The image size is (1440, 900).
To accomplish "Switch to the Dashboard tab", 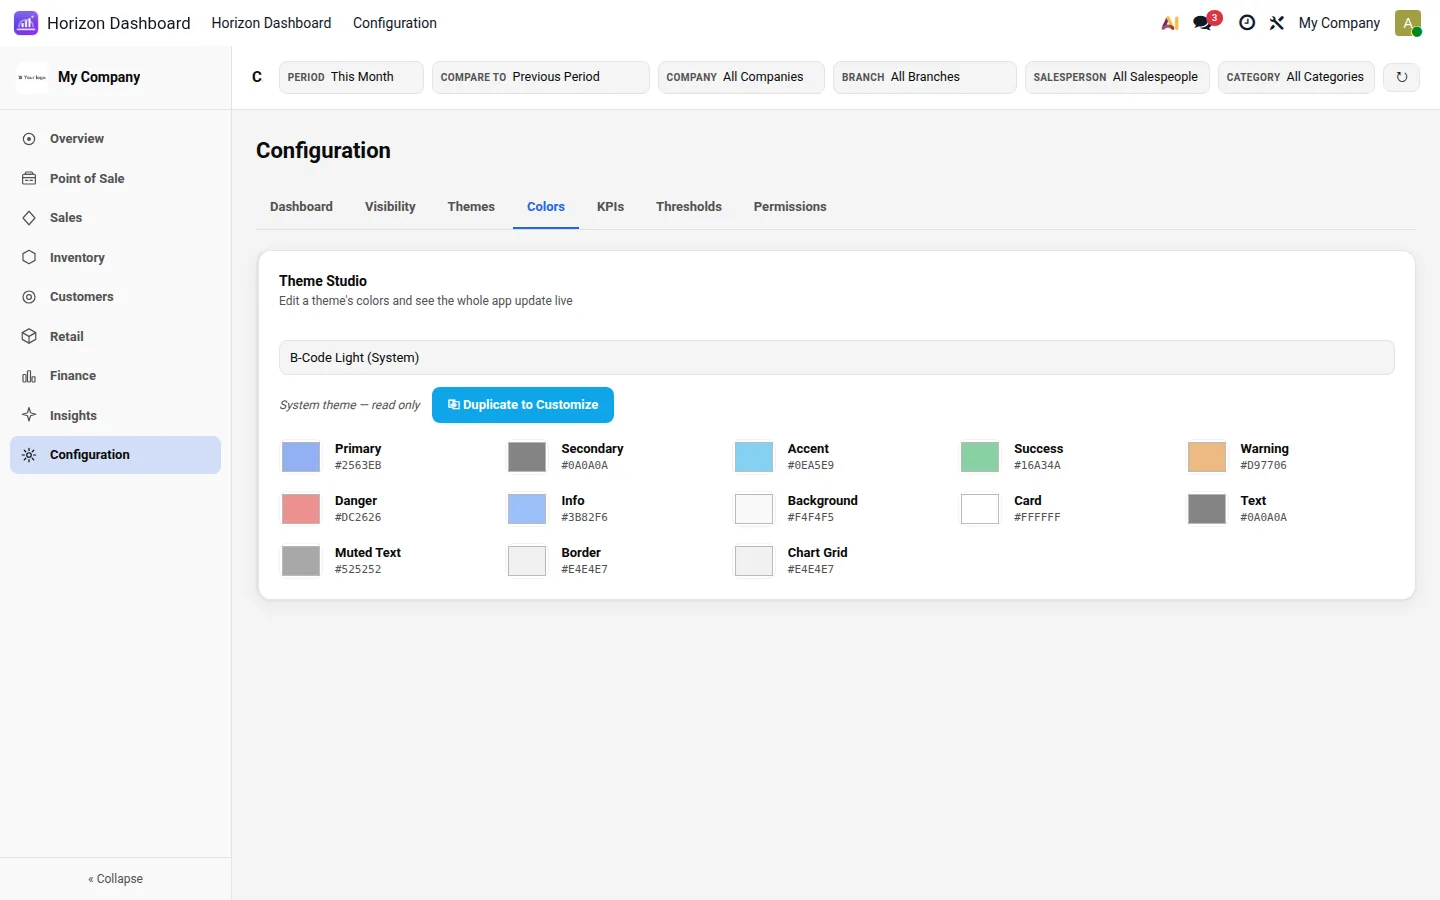I will click(301, 207).
